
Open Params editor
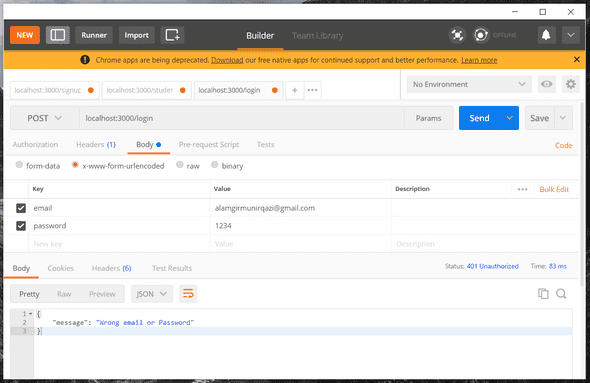tap(428, 118)
